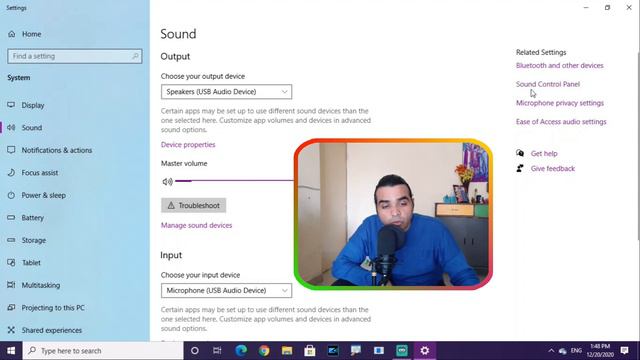The height and width of the screenshot is (360, 640).
Task: Click the taskbar search box
Action: [x=103, y=351]
